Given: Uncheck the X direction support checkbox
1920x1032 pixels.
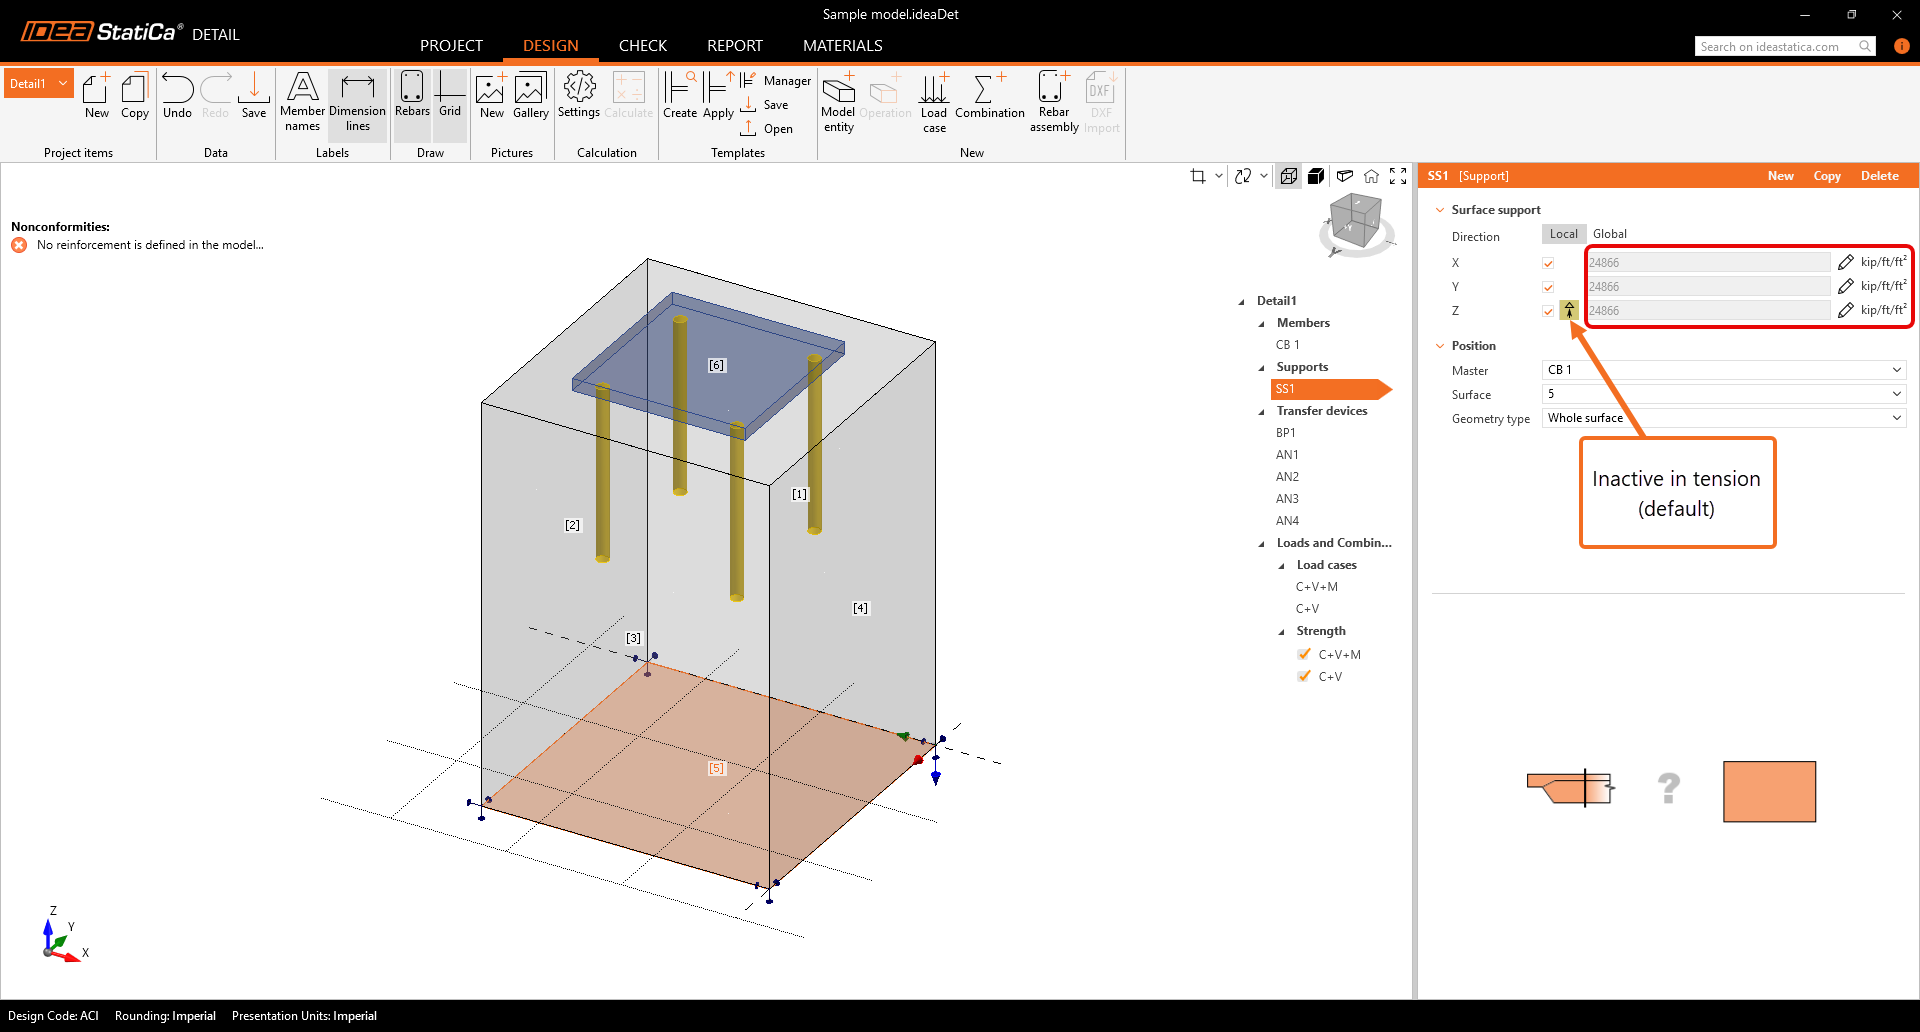Looking at the screenshot, I should 1548,263.
